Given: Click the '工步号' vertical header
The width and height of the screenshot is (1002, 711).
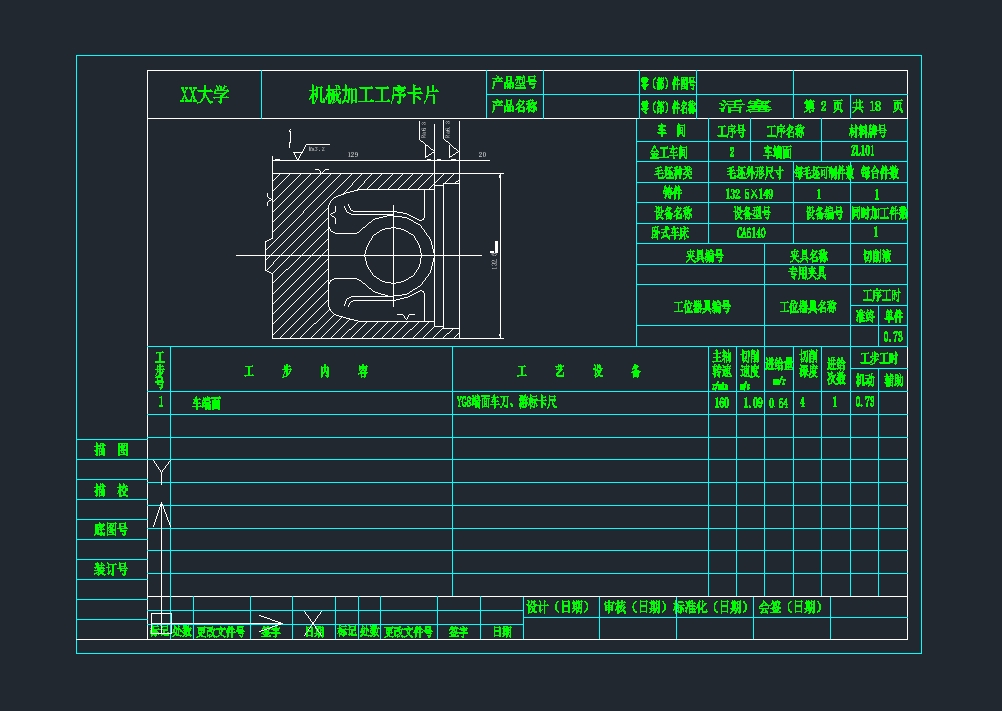Looking at the screenshot, I should click(160, 370).
